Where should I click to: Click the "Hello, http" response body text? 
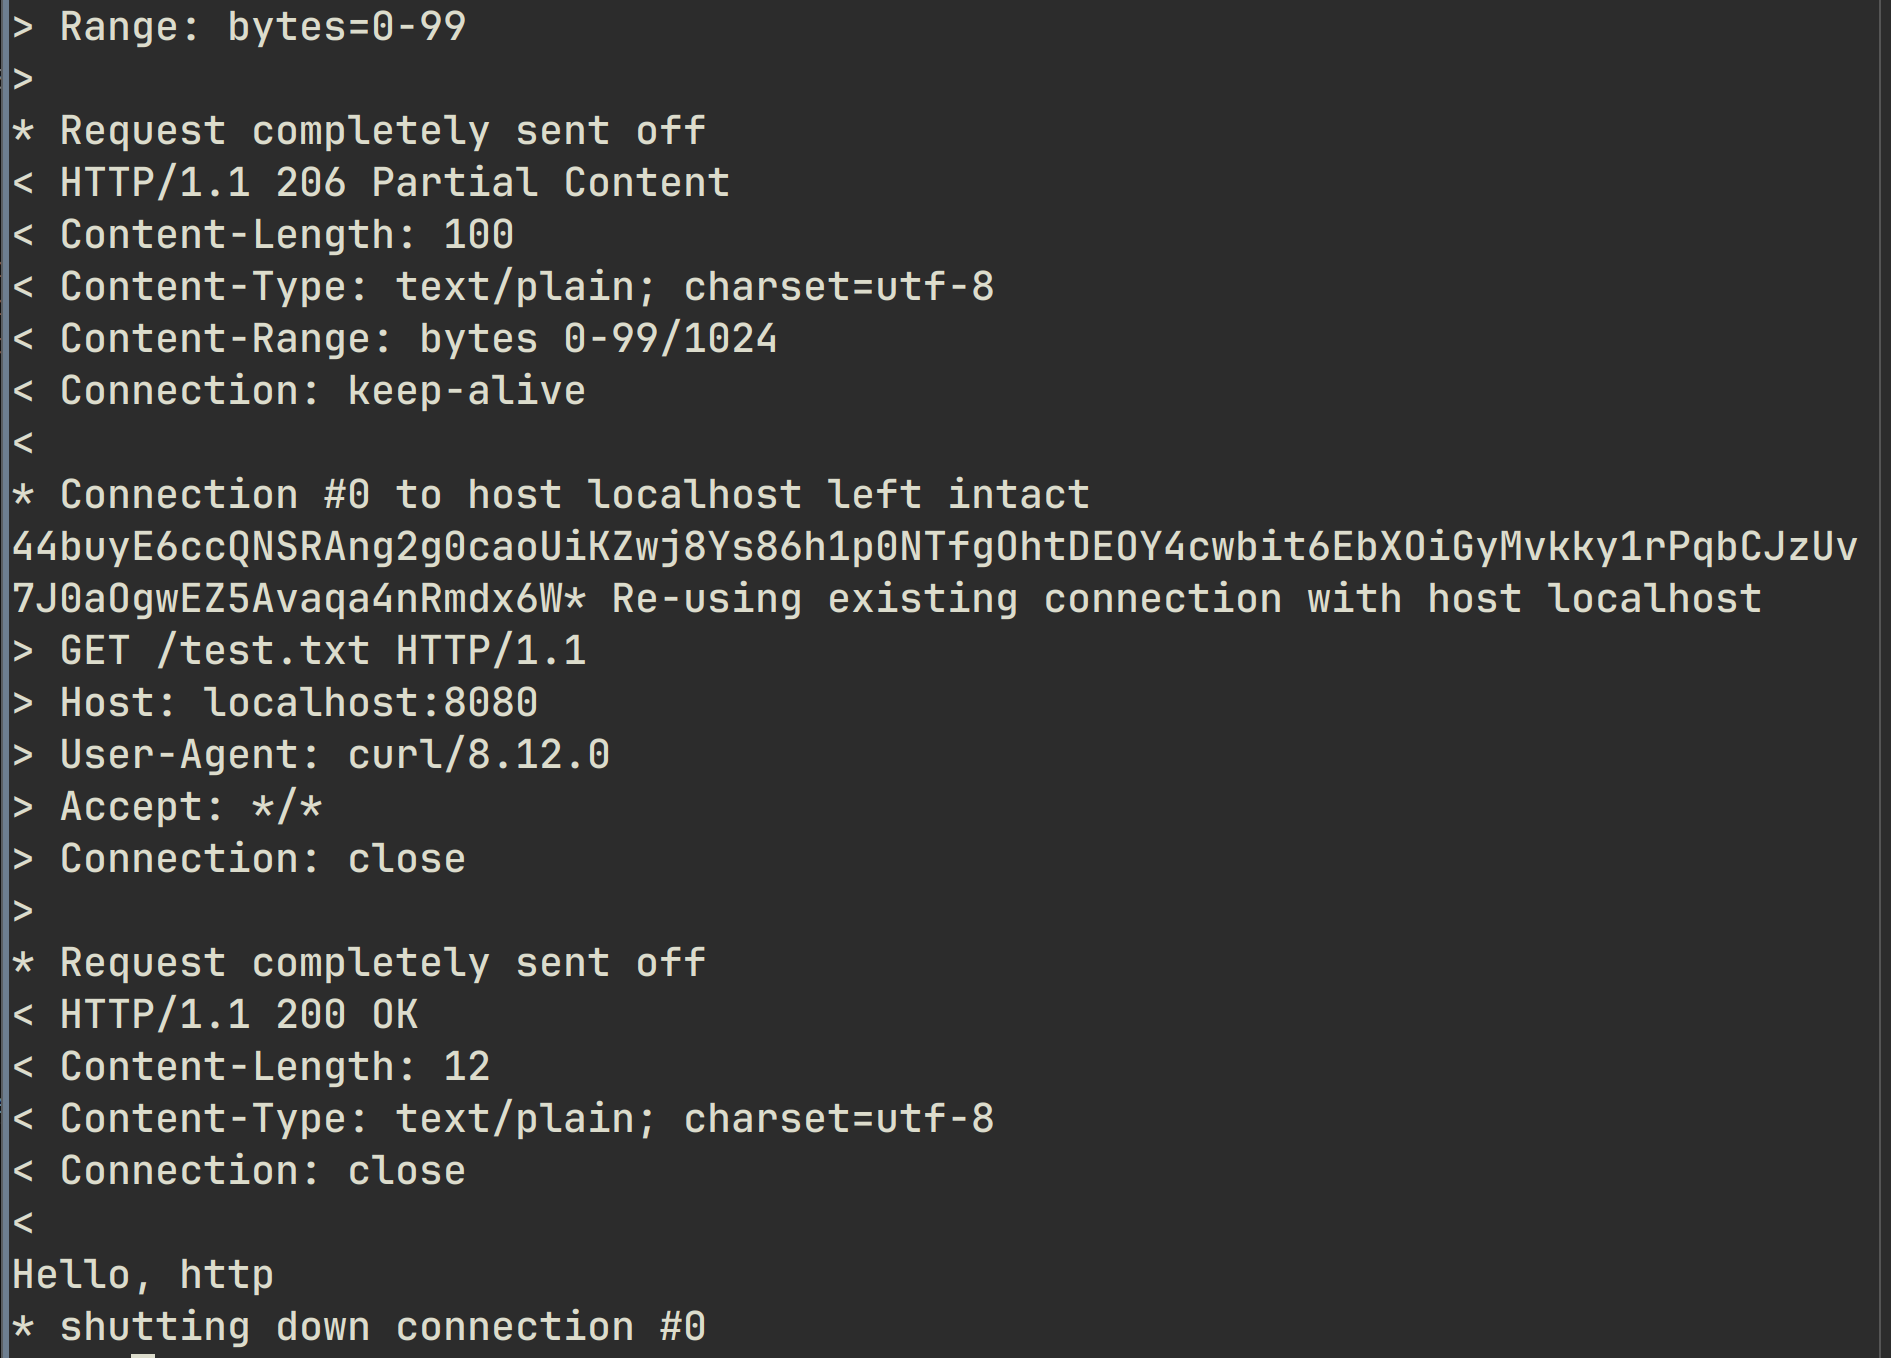pos(142,1275)
